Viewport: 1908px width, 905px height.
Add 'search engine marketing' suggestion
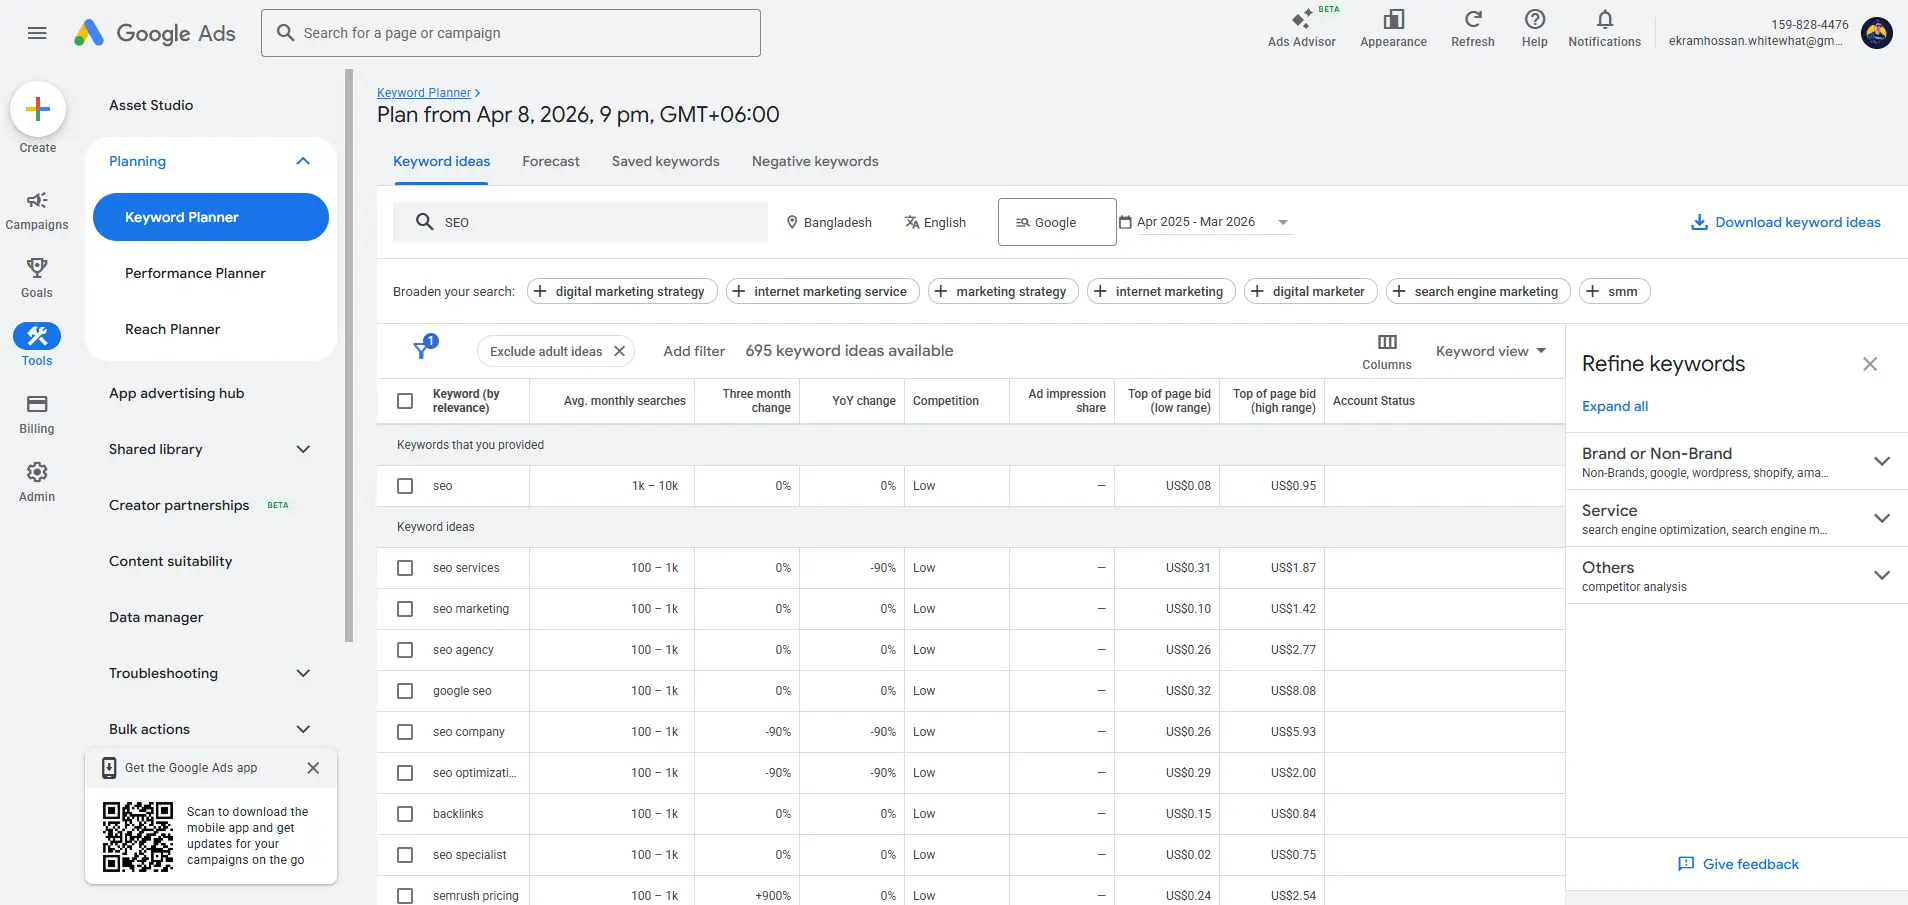[1478, 291]
